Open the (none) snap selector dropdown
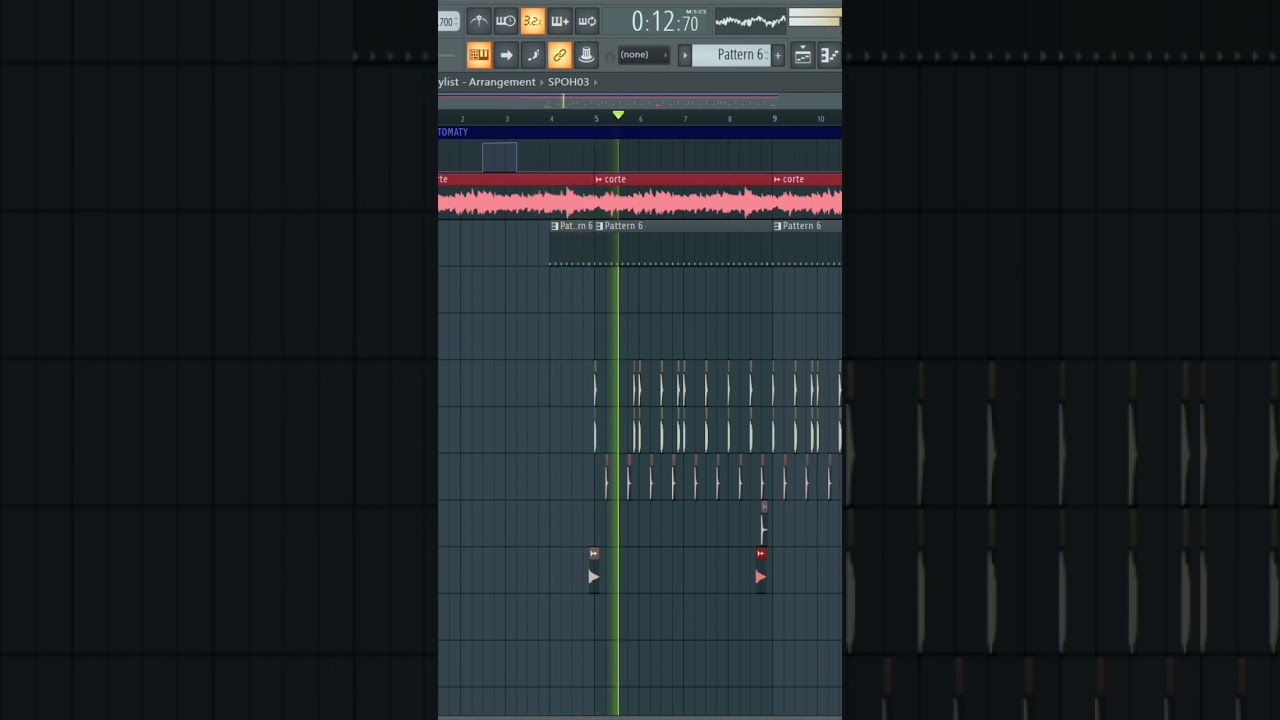 coord(643,55)
